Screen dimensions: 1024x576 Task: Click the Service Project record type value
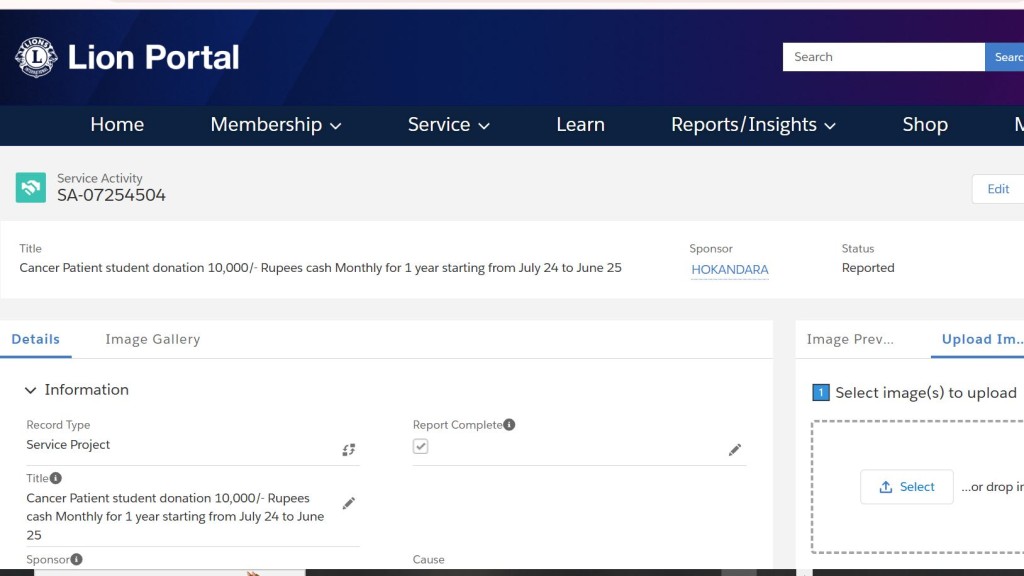pyautogui.click(x=68, y=444)
